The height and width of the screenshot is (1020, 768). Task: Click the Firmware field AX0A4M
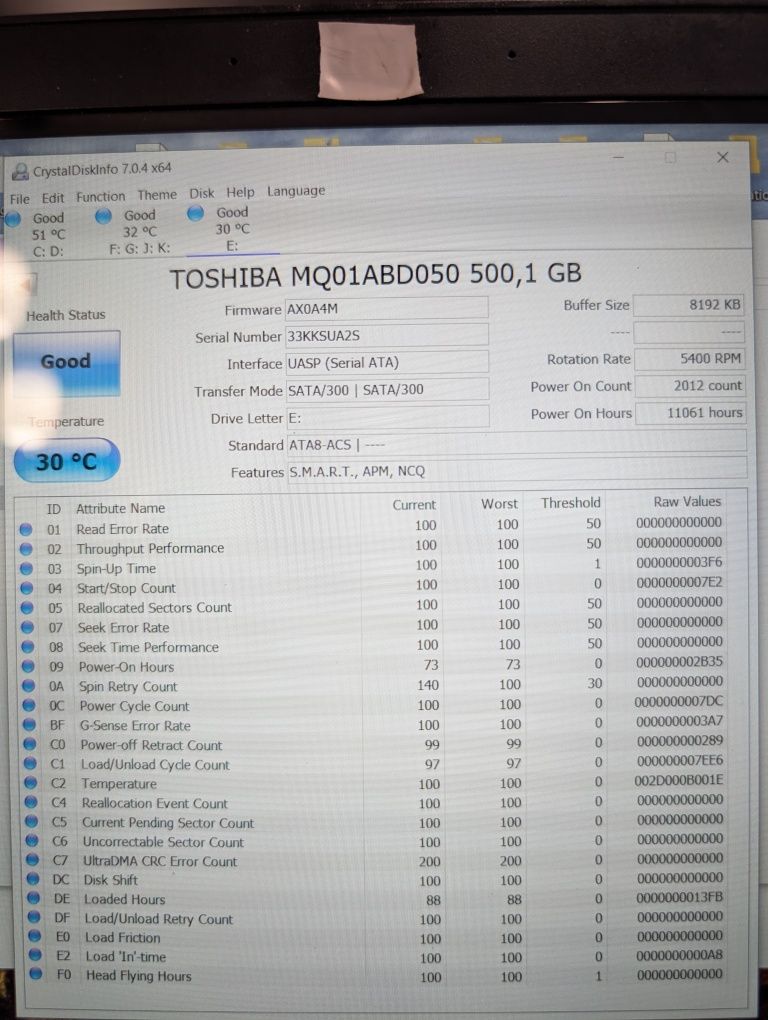click(x=387, y=308)
